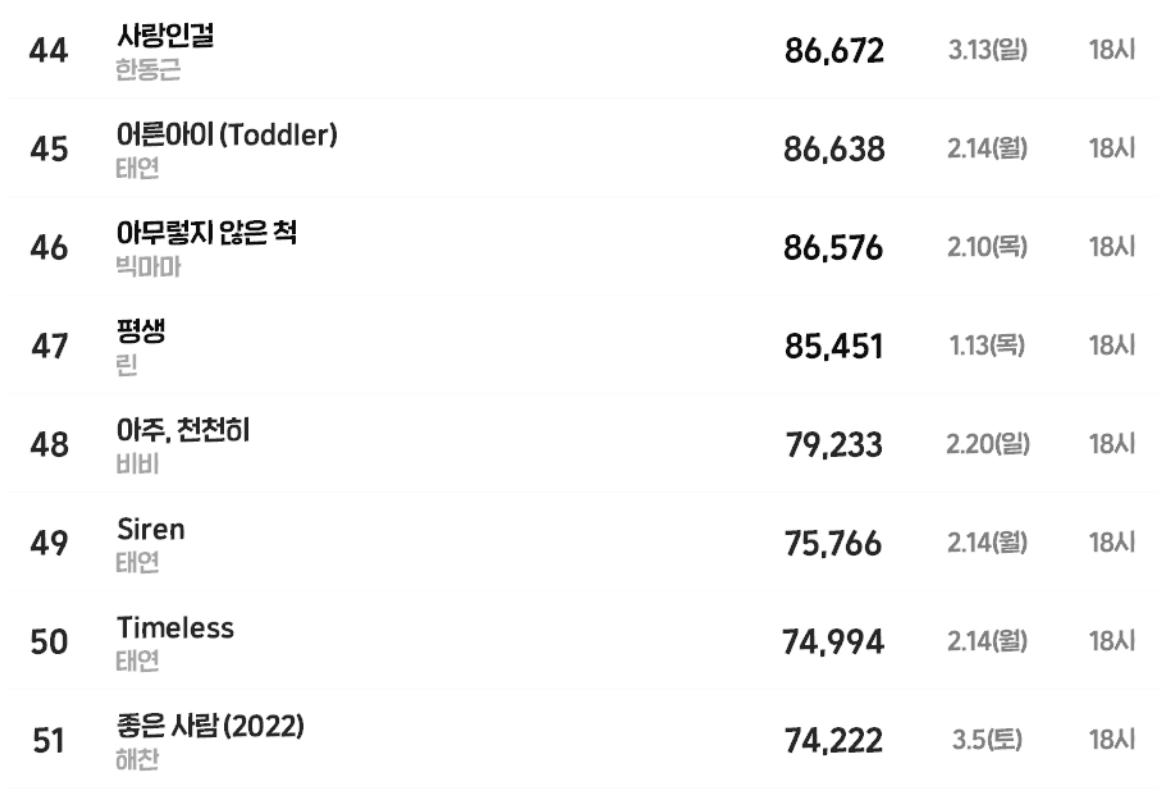Select artist 태연 under Timeless
This screenshot has width=1159, height=792.
(137, 661)
